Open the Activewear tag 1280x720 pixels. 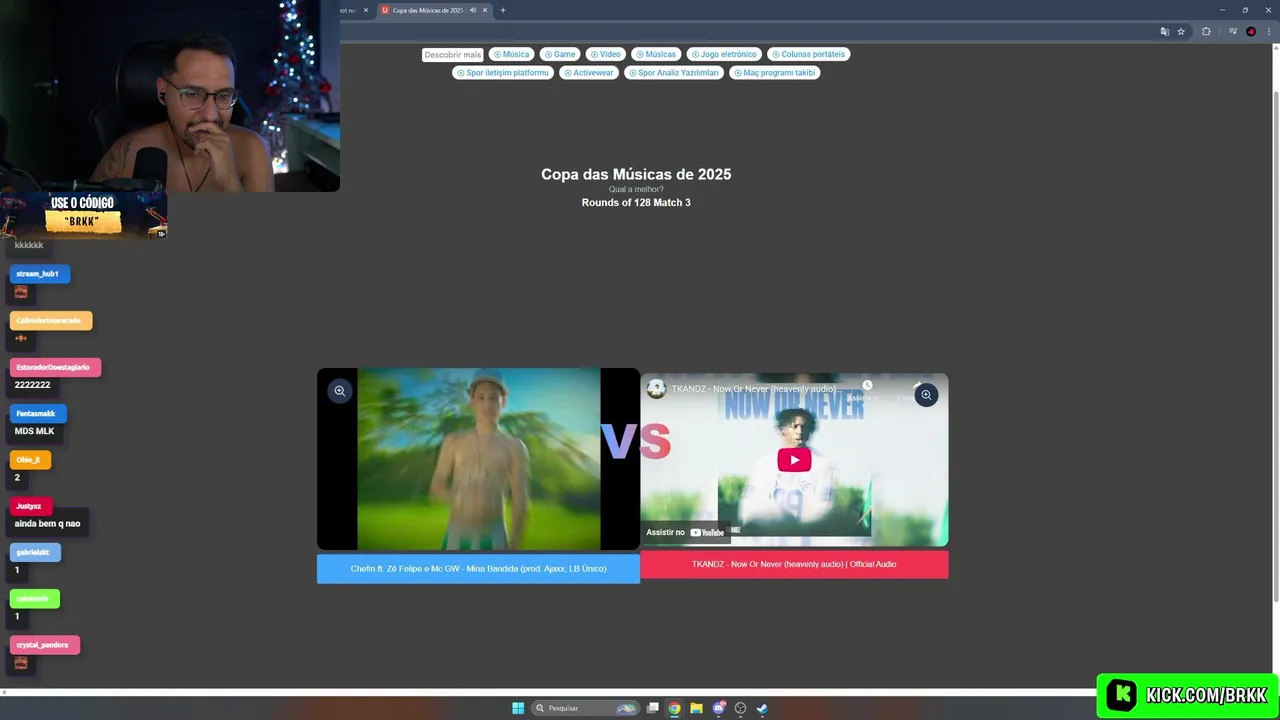[588, 73]
